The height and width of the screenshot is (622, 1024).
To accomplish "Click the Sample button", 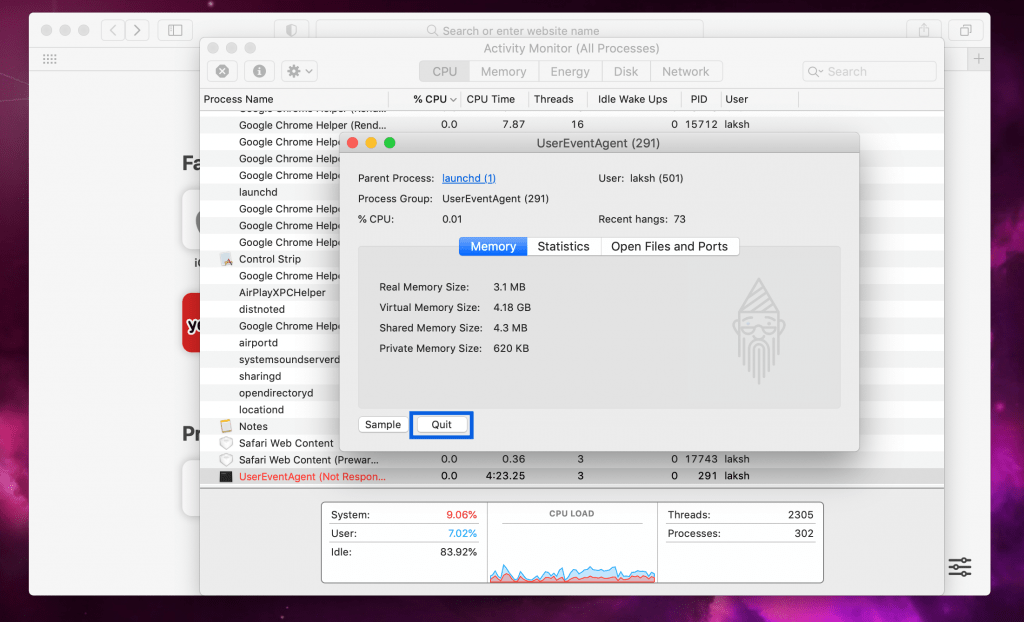I will [x=383, y=425].
